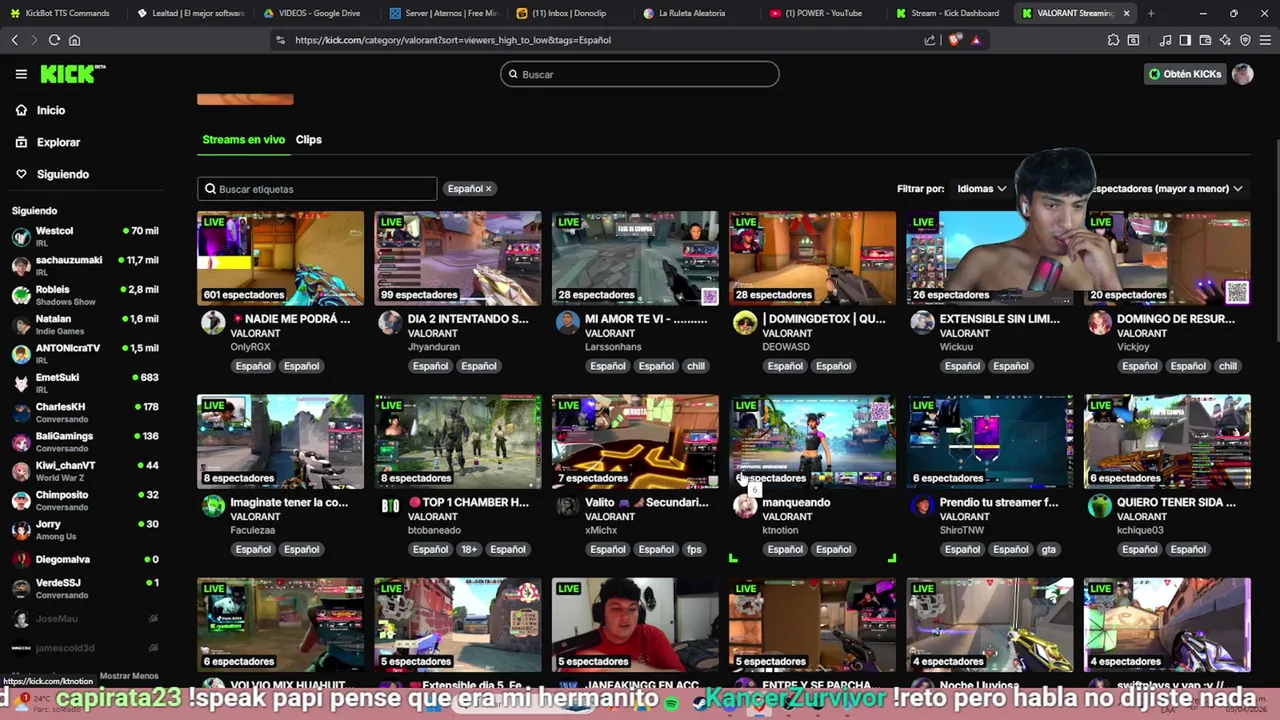
Task: Click the Obtén KICKs button
Action: pyautogui.click(x=1185, y=74)
